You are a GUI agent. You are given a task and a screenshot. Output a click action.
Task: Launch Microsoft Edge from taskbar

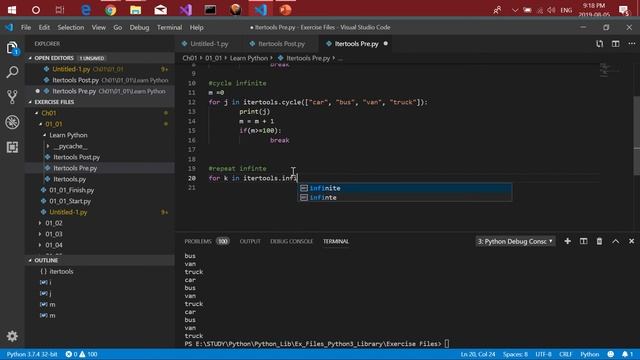pyautogui.click(x=86, y=9)
